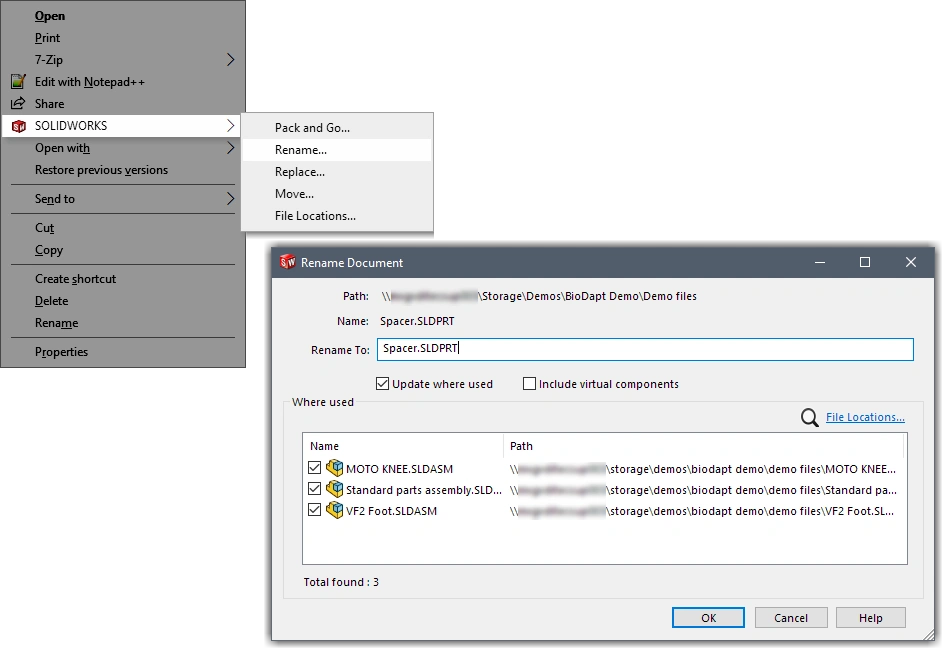This screenshot has height=648, width=942.
Task: Click the assembly icon for MOTO KNEE.SLDASM
Action: click(335, 468)
